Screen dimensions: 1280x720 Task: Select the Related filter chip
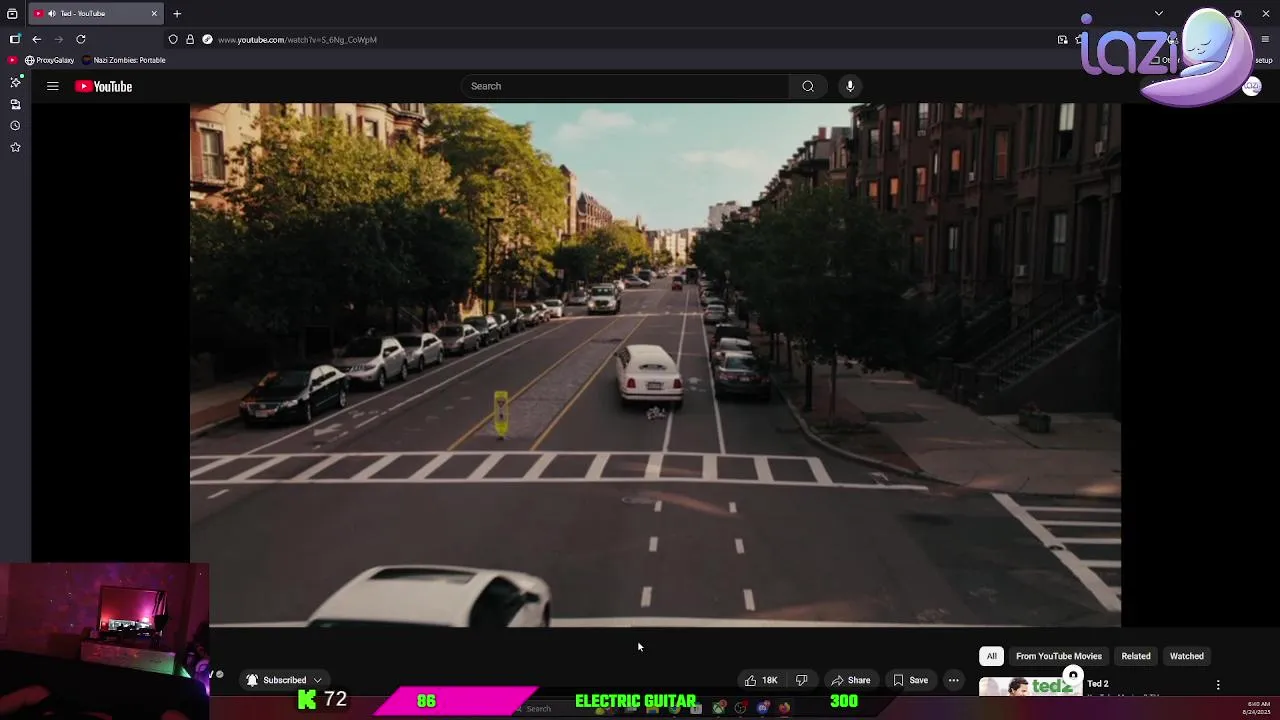click(1136, 656)
